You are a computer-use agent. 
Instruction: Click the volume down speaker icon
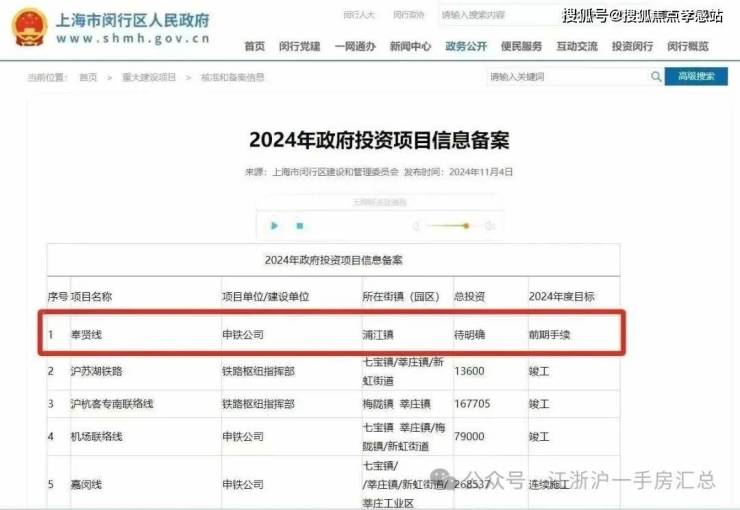pos(416,226)
